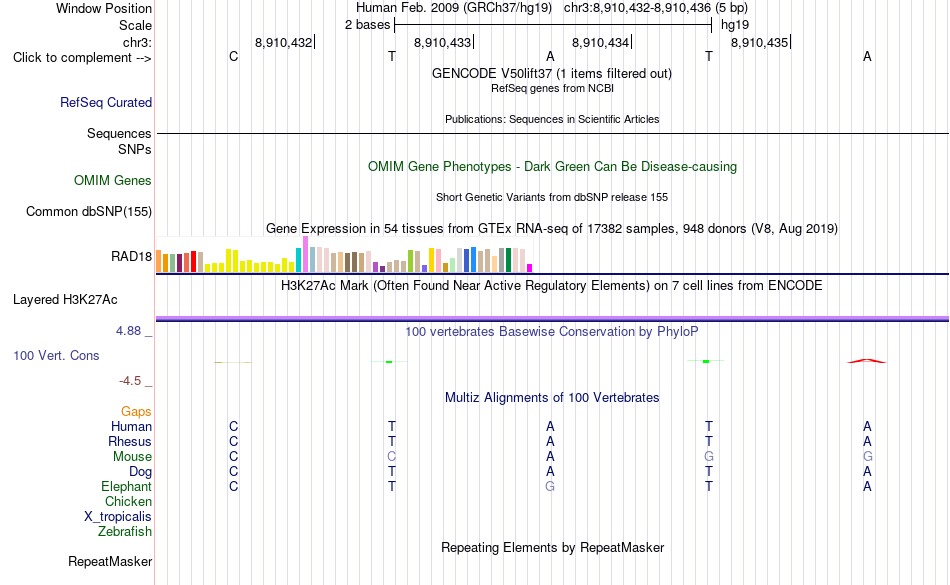Click the 8,910,433 position label

442,42
